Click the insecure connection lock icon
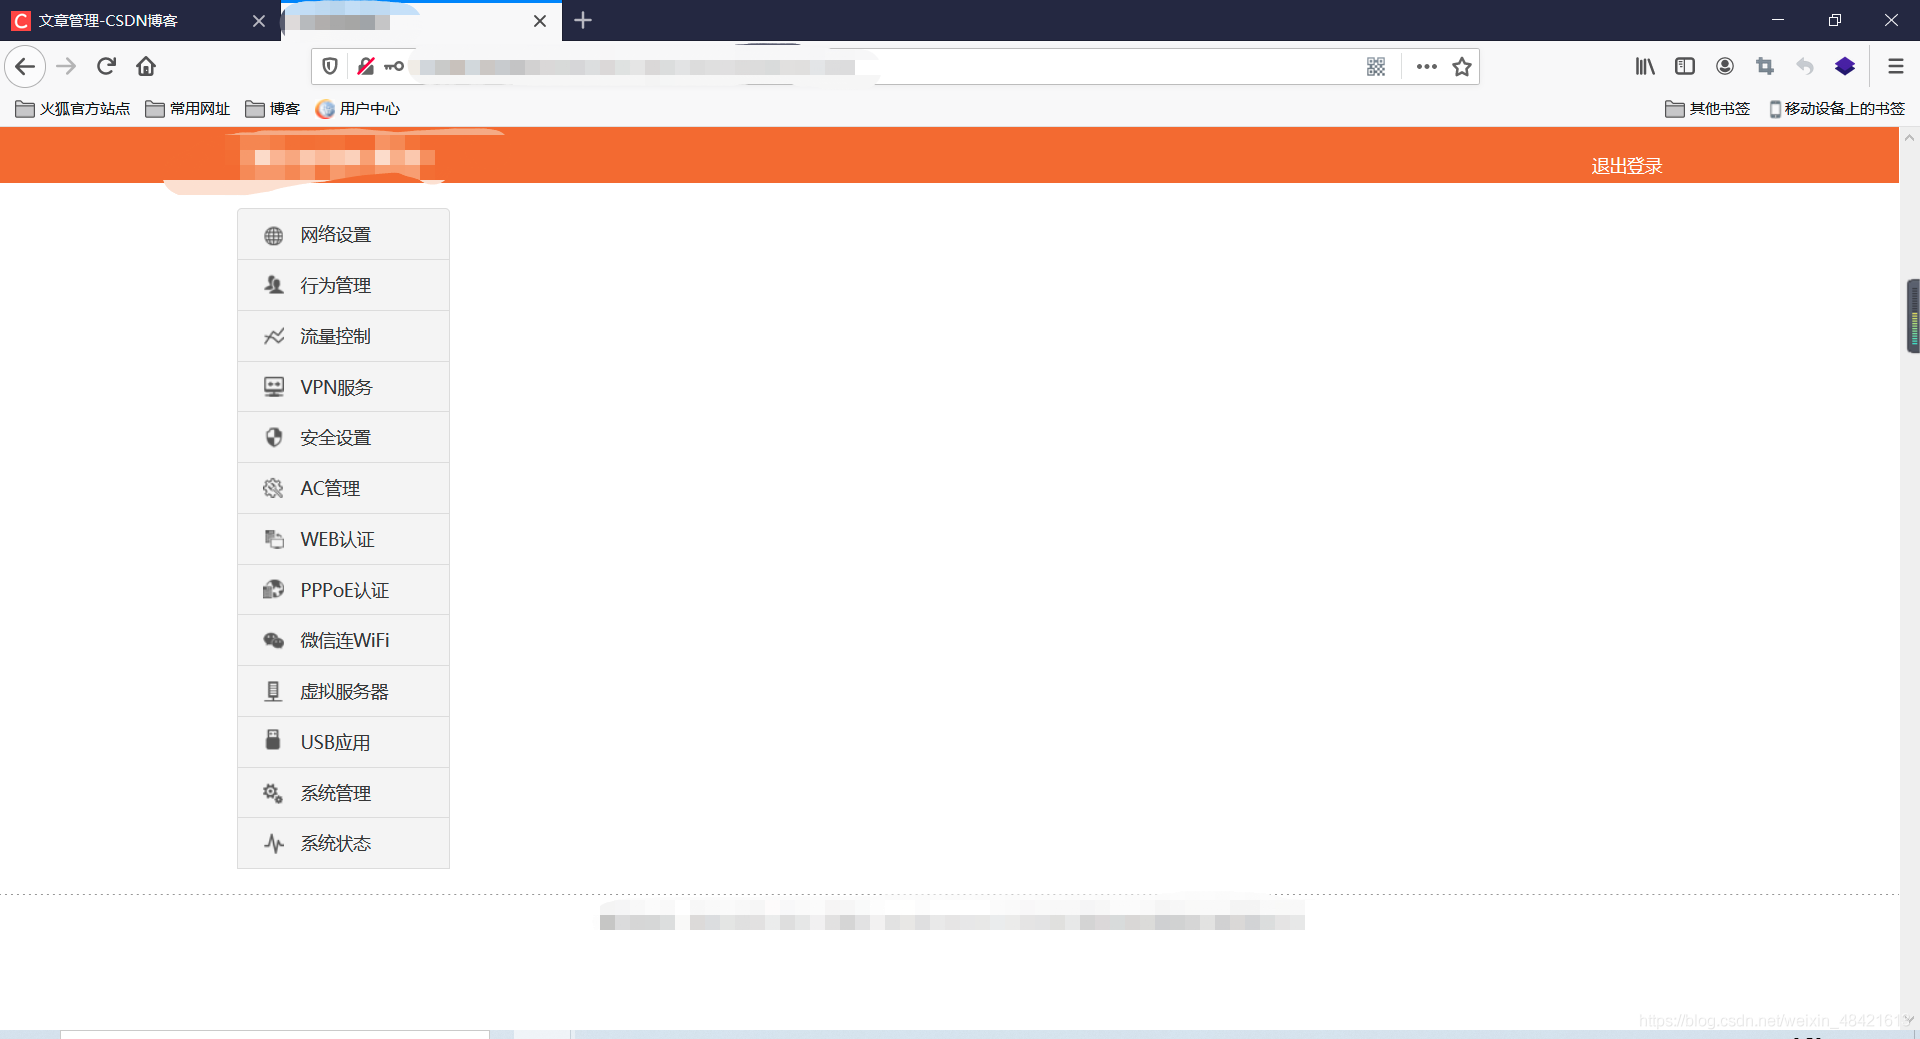 click(x=366, y=66)
